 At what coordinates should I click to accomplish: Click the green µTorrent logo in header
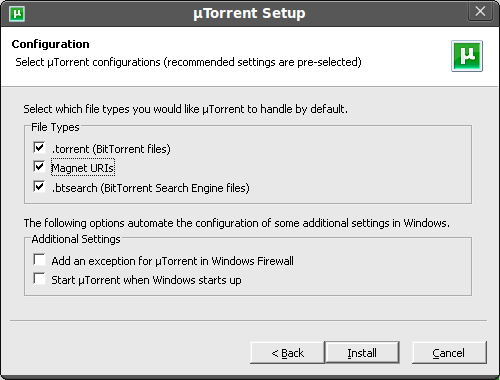coord(467,56)
